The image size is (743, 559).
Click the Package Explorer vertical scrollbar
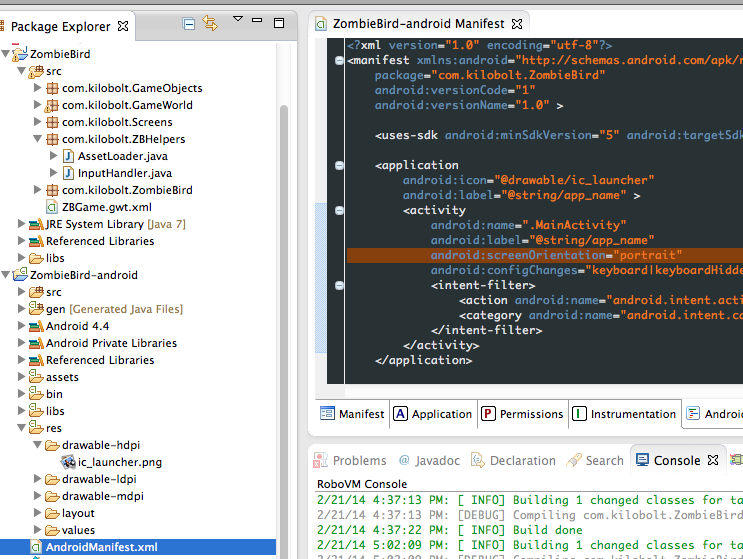(284, 332)
